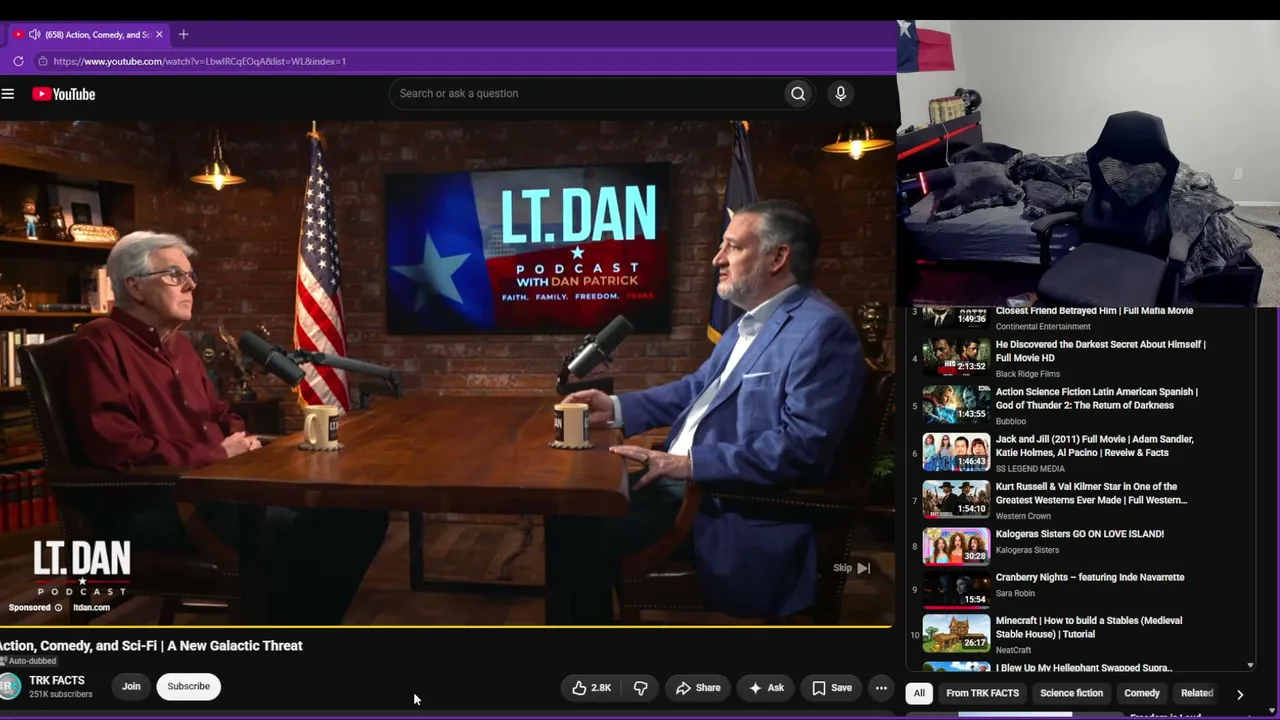Visit the ltdan.com advertiser link

pyautogui.click(x=91, y=607)
